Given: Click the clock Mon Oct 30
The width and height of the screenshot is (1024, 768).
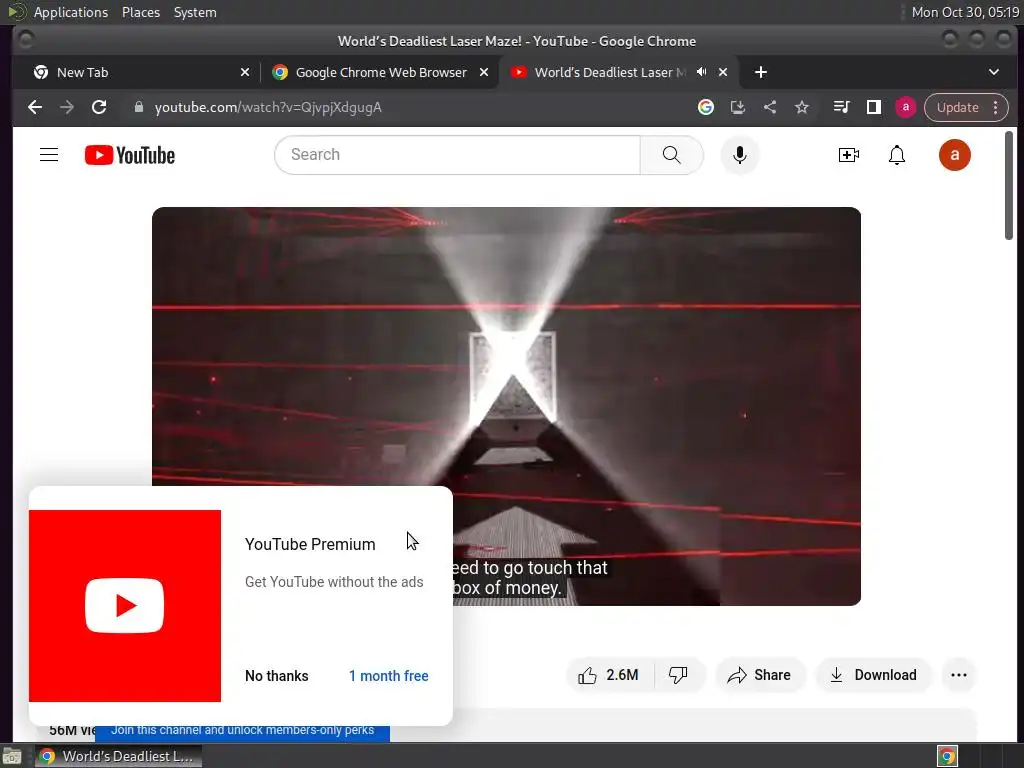Looking at the screenshot, I should point(965,12).
